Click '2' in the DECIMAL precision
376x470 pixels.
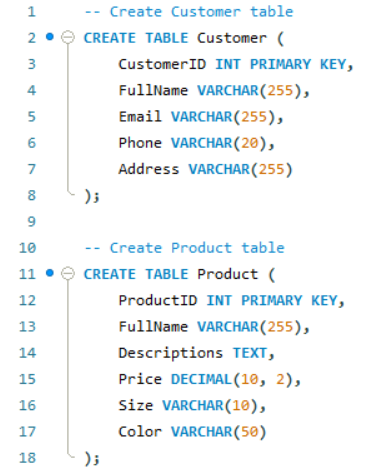[280, 379]
